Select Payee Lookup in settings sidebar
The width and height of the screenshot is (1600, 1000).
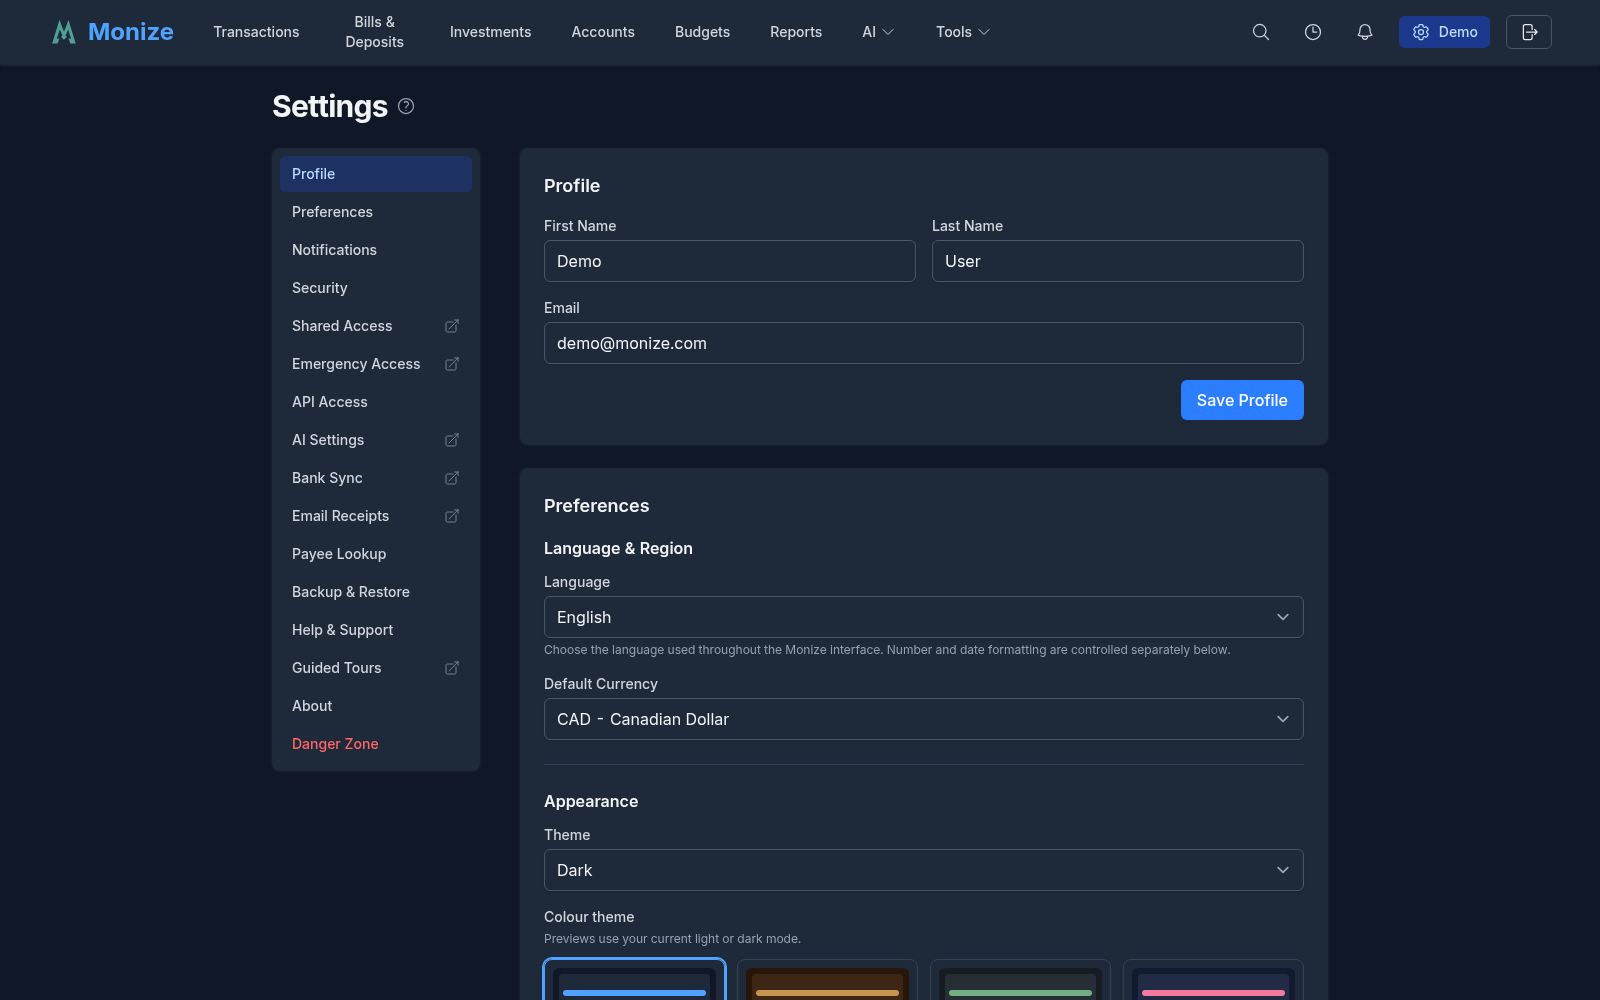[376, 554]
